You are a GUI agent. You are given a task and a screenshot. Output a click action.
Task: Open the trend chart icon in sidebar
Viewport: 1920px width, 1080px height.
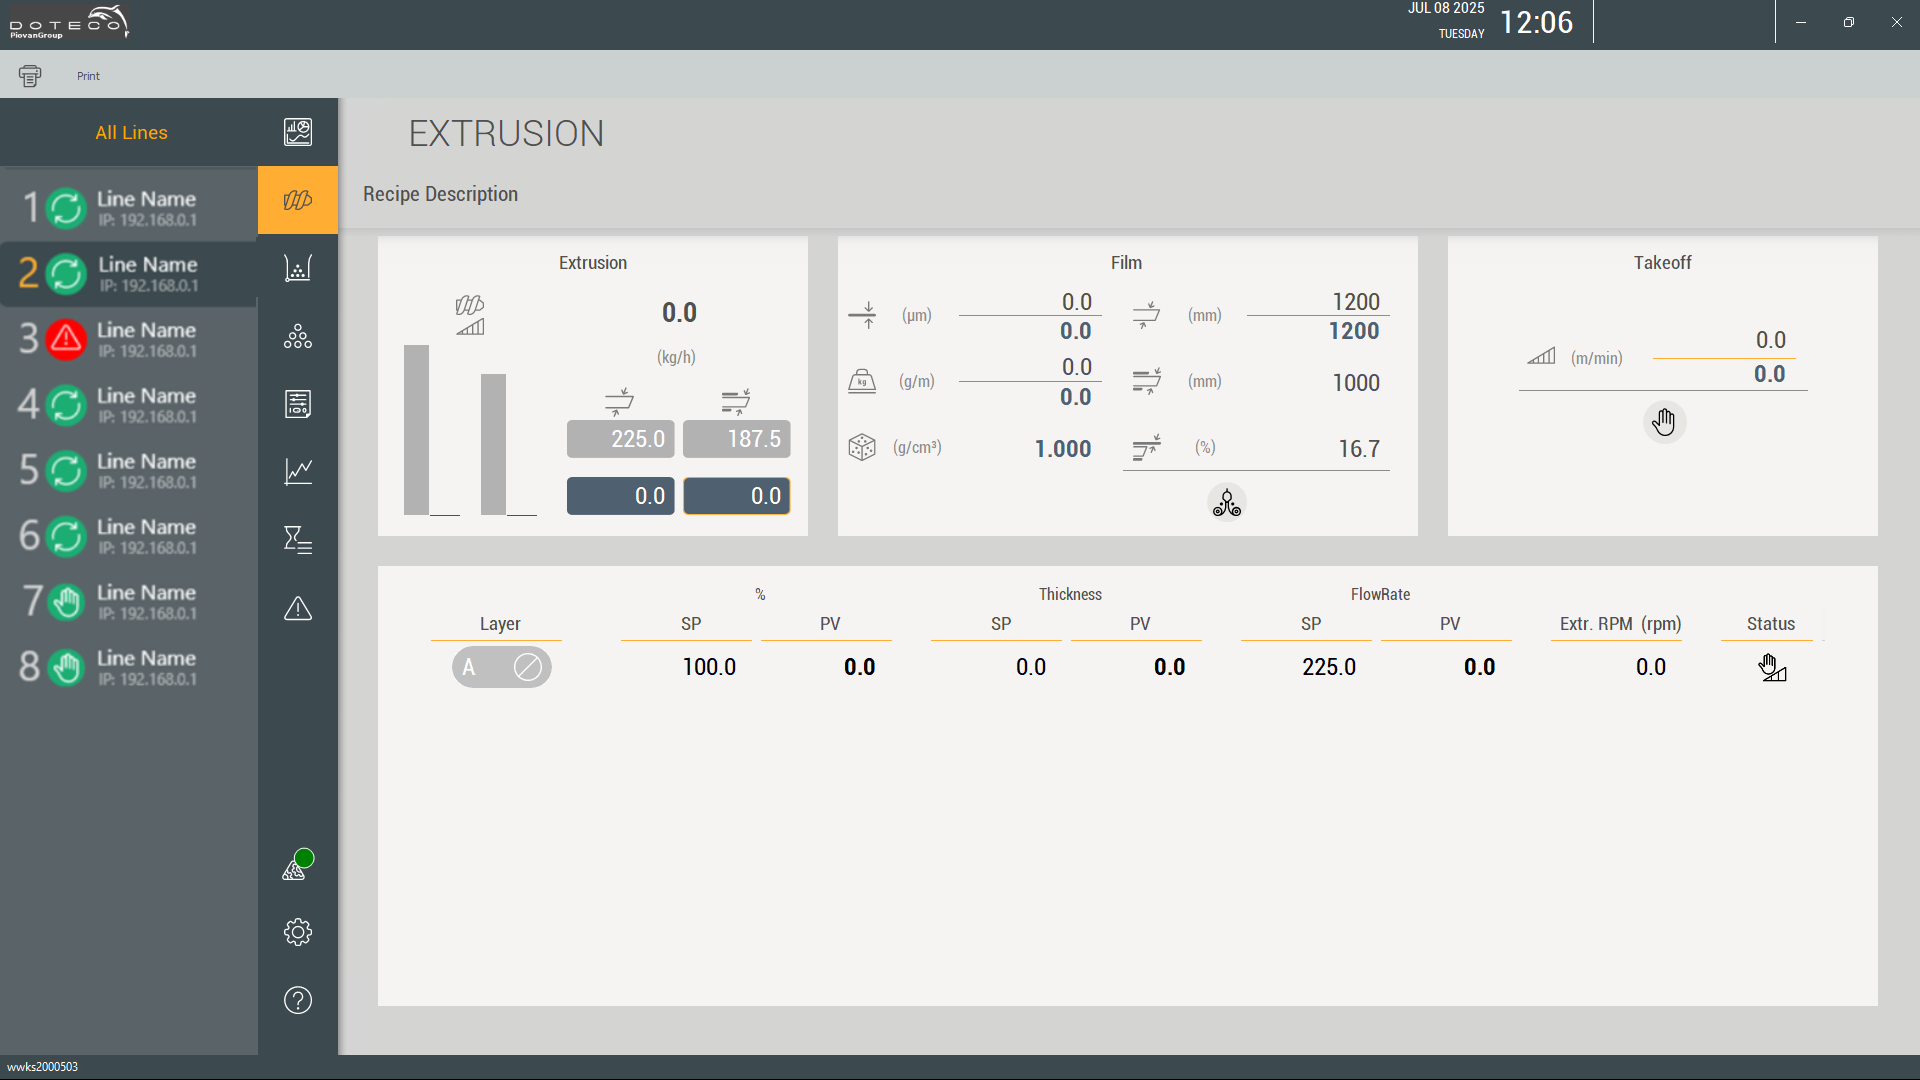[x=298, y=471]
